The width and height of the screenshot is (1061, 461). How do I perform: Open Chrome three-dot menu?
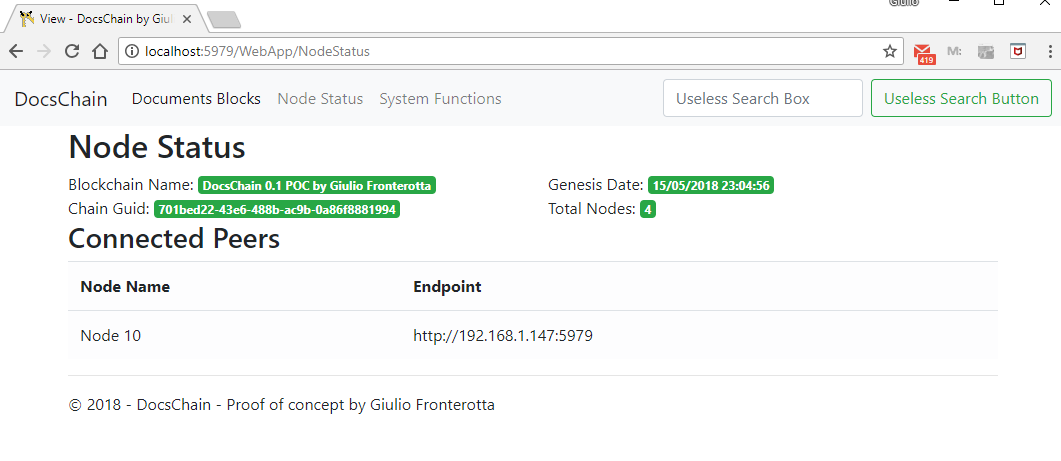[x=1049, y=51]
